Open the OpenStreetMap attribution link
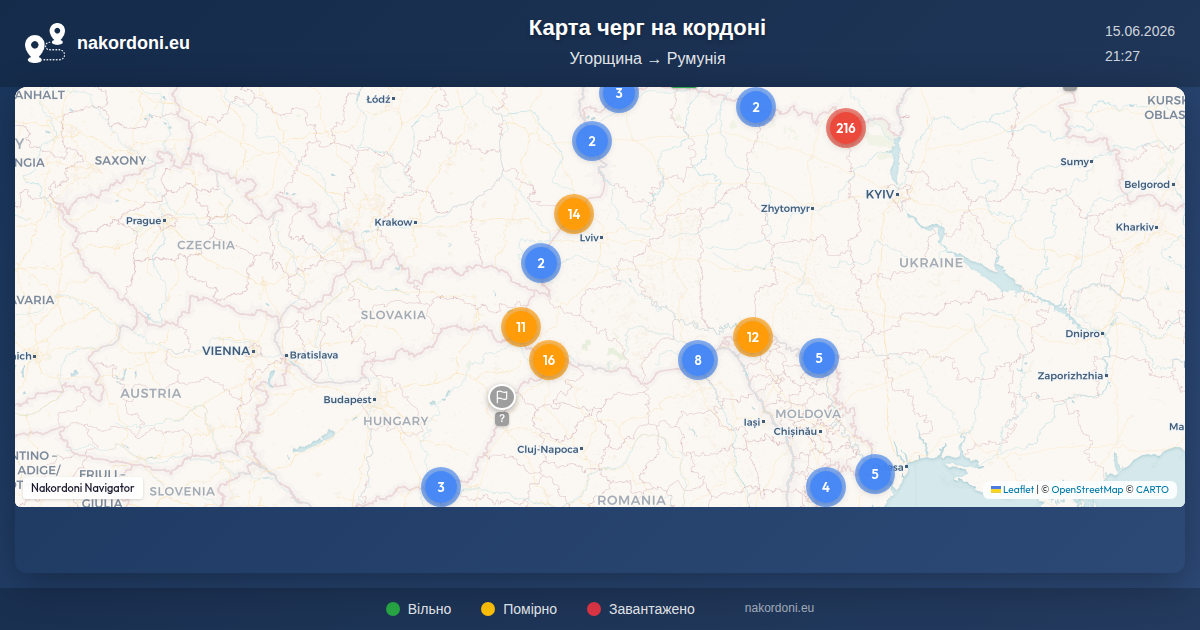1200x630 pixels. (x=1087, y=490)
